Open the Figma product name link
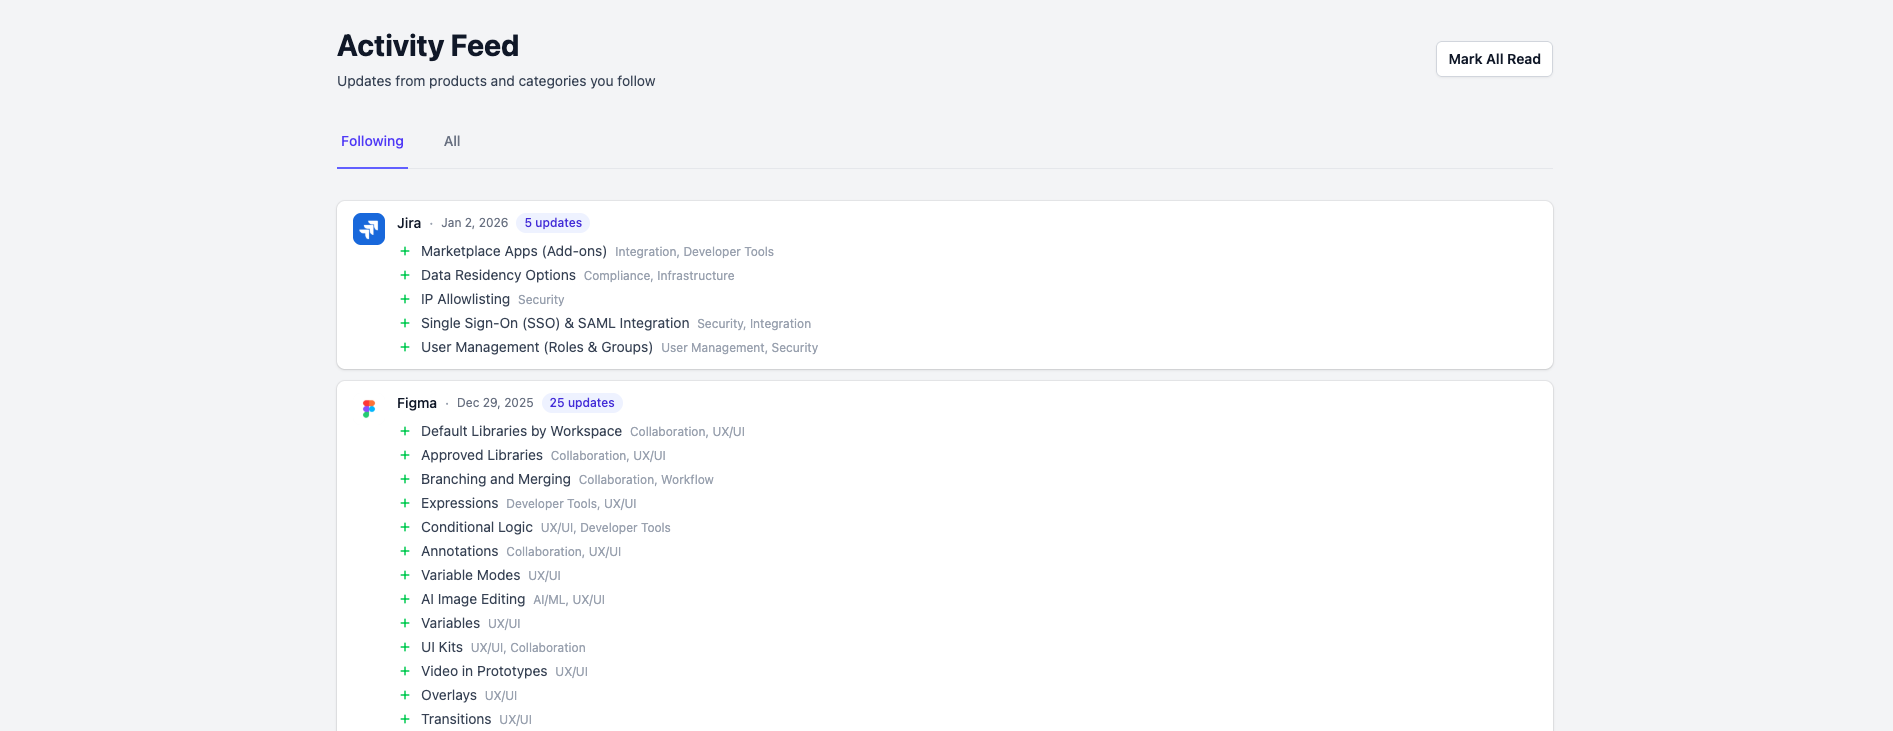The image size is (1893, 731). point(417,403)
